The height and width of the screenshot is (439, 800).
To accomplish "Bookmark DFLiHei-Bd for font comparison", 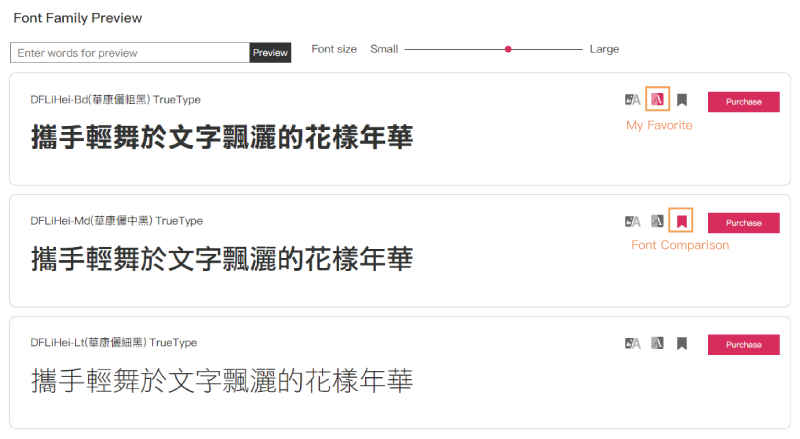I will pyautogui.click(x=682, y=100).
